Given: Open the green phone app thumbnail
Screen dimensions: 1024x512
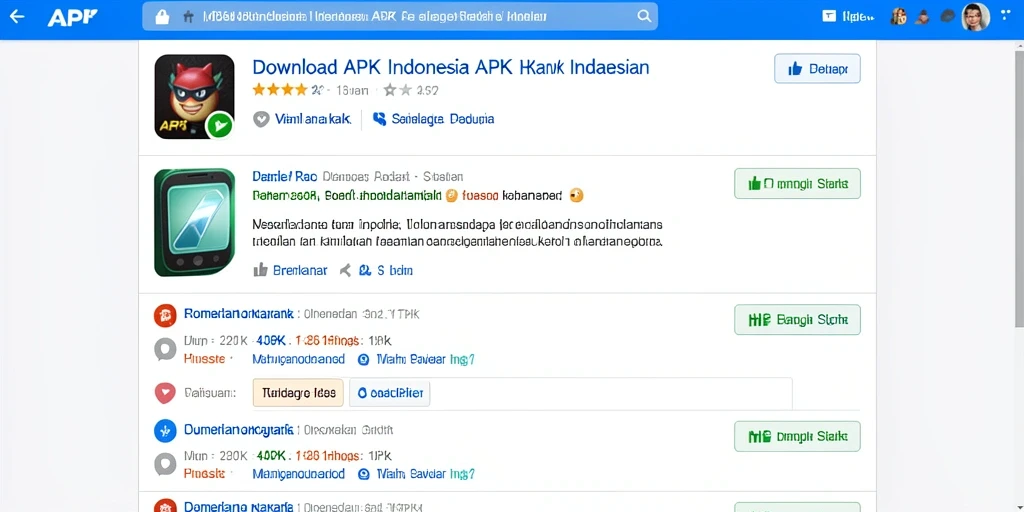Looking at the screenshot, I should [x=194, y=222].
